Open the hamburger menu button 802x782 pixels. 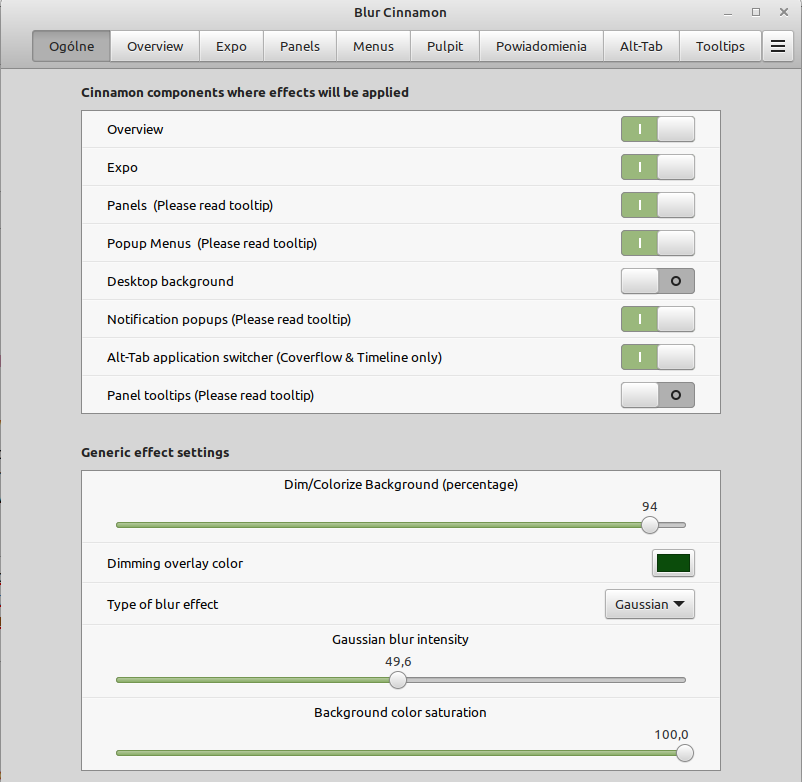777,47
